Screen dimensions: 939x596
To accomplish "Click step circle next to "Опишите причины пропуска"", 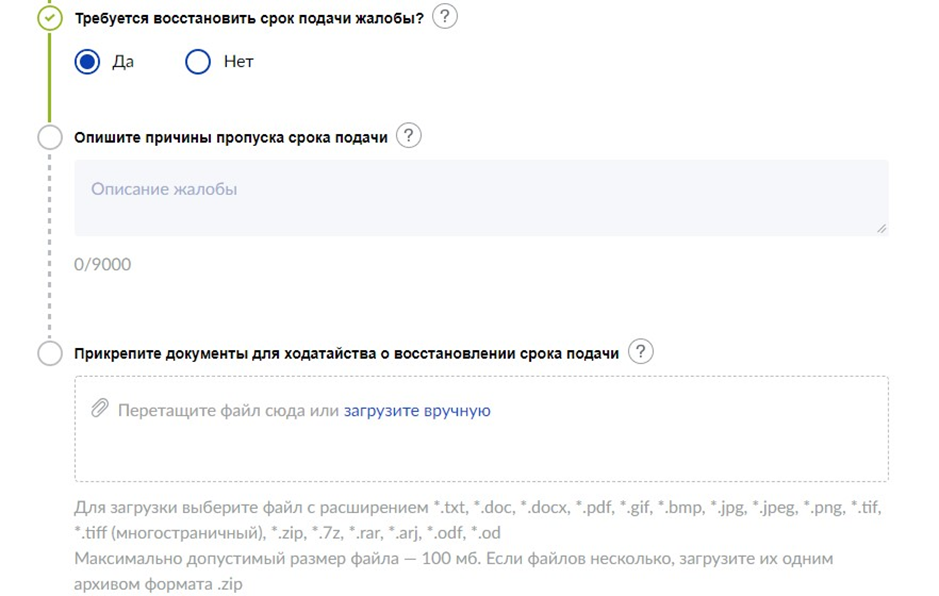I will pos(49,137).
